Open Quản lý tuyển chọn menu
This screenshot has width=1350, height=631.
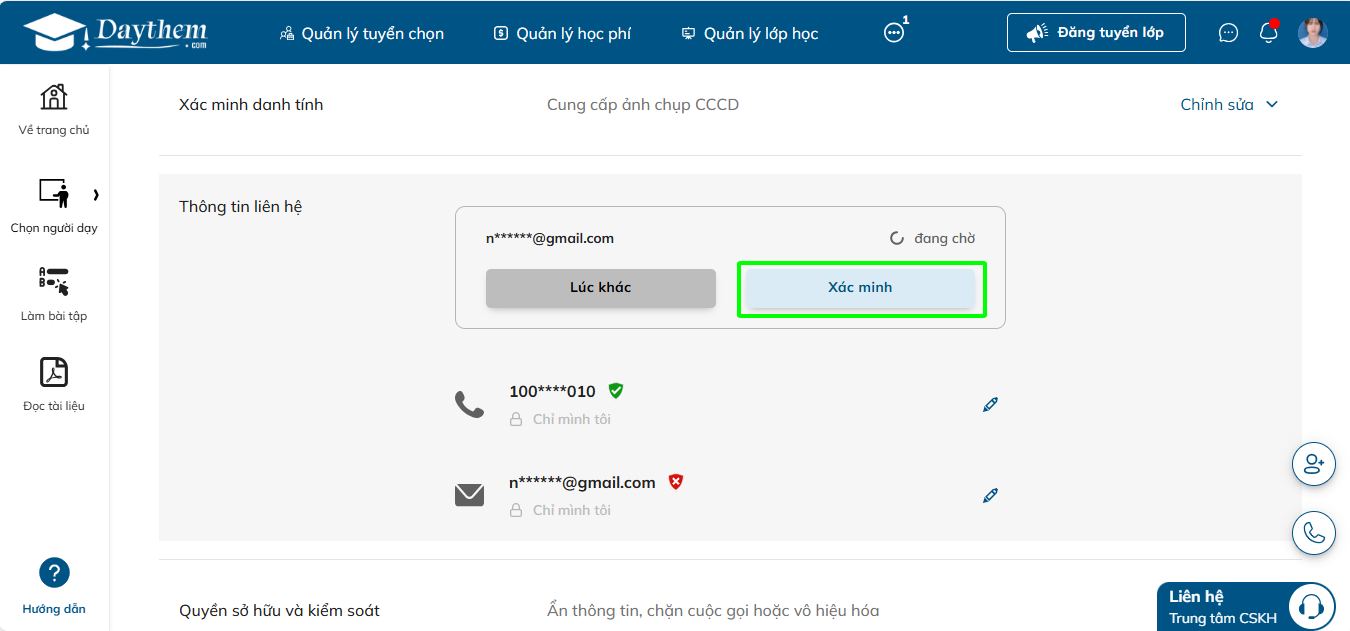tap(362, 33)
